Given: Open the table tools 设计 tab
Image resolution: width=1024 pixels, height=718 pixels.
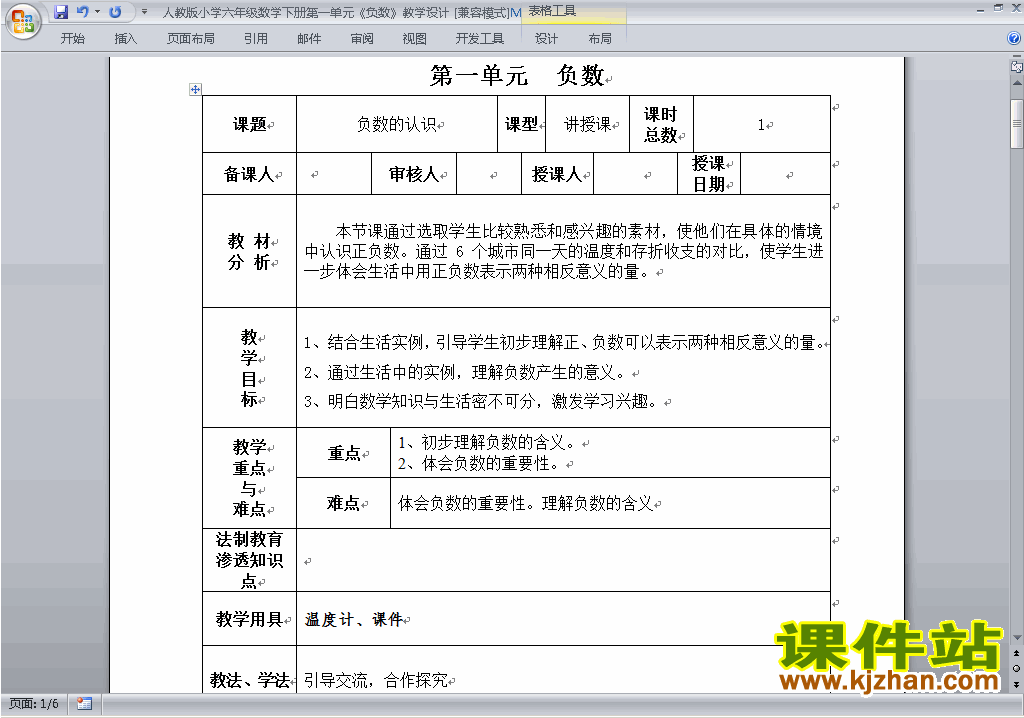Looking at the screenshot, I should pyautogui.click(x=546, y=39).
